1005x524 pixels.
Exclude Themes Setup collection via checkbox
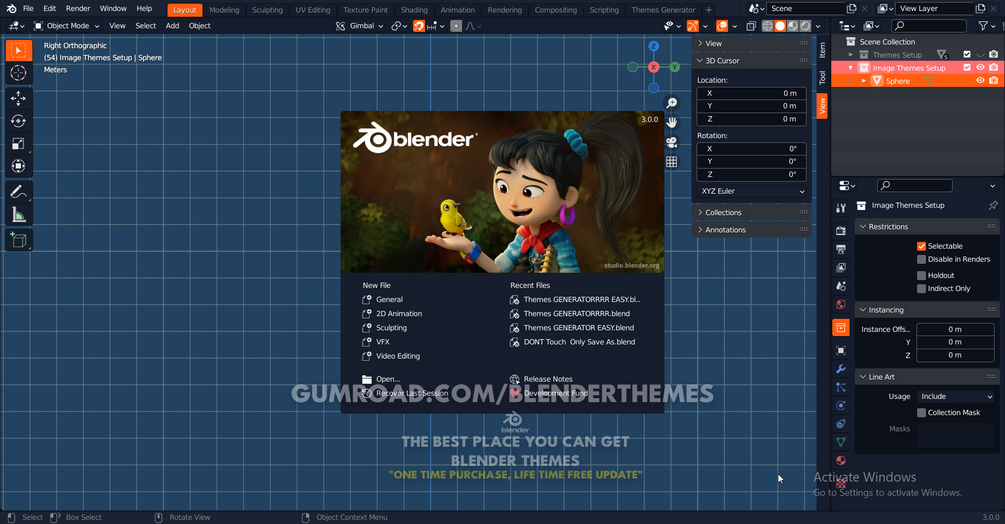tap(967, 54)
